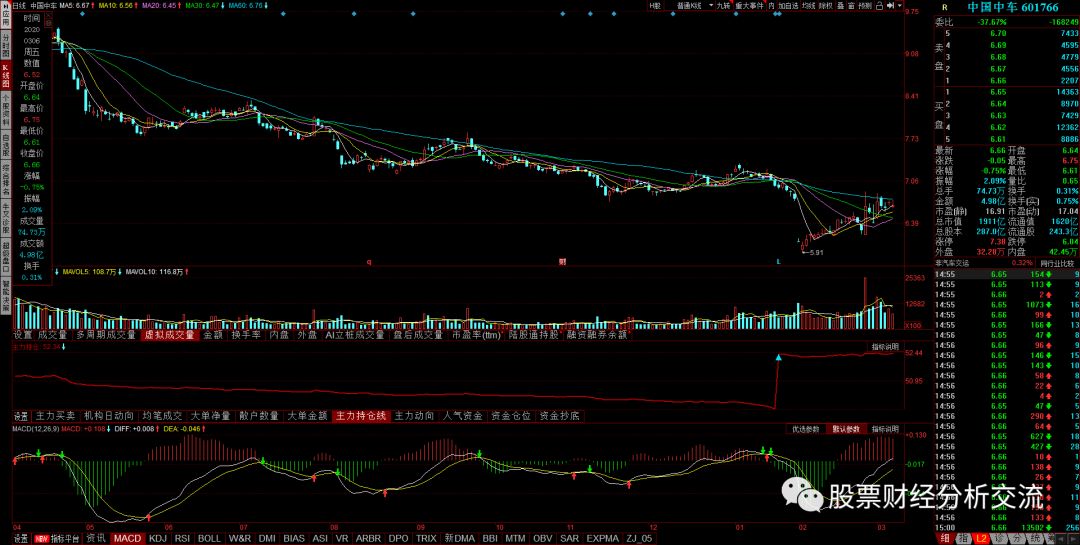Screen dimensions: 1080x545
Task: Click the 资讯 bottom tab
Action: pos(96,538)
